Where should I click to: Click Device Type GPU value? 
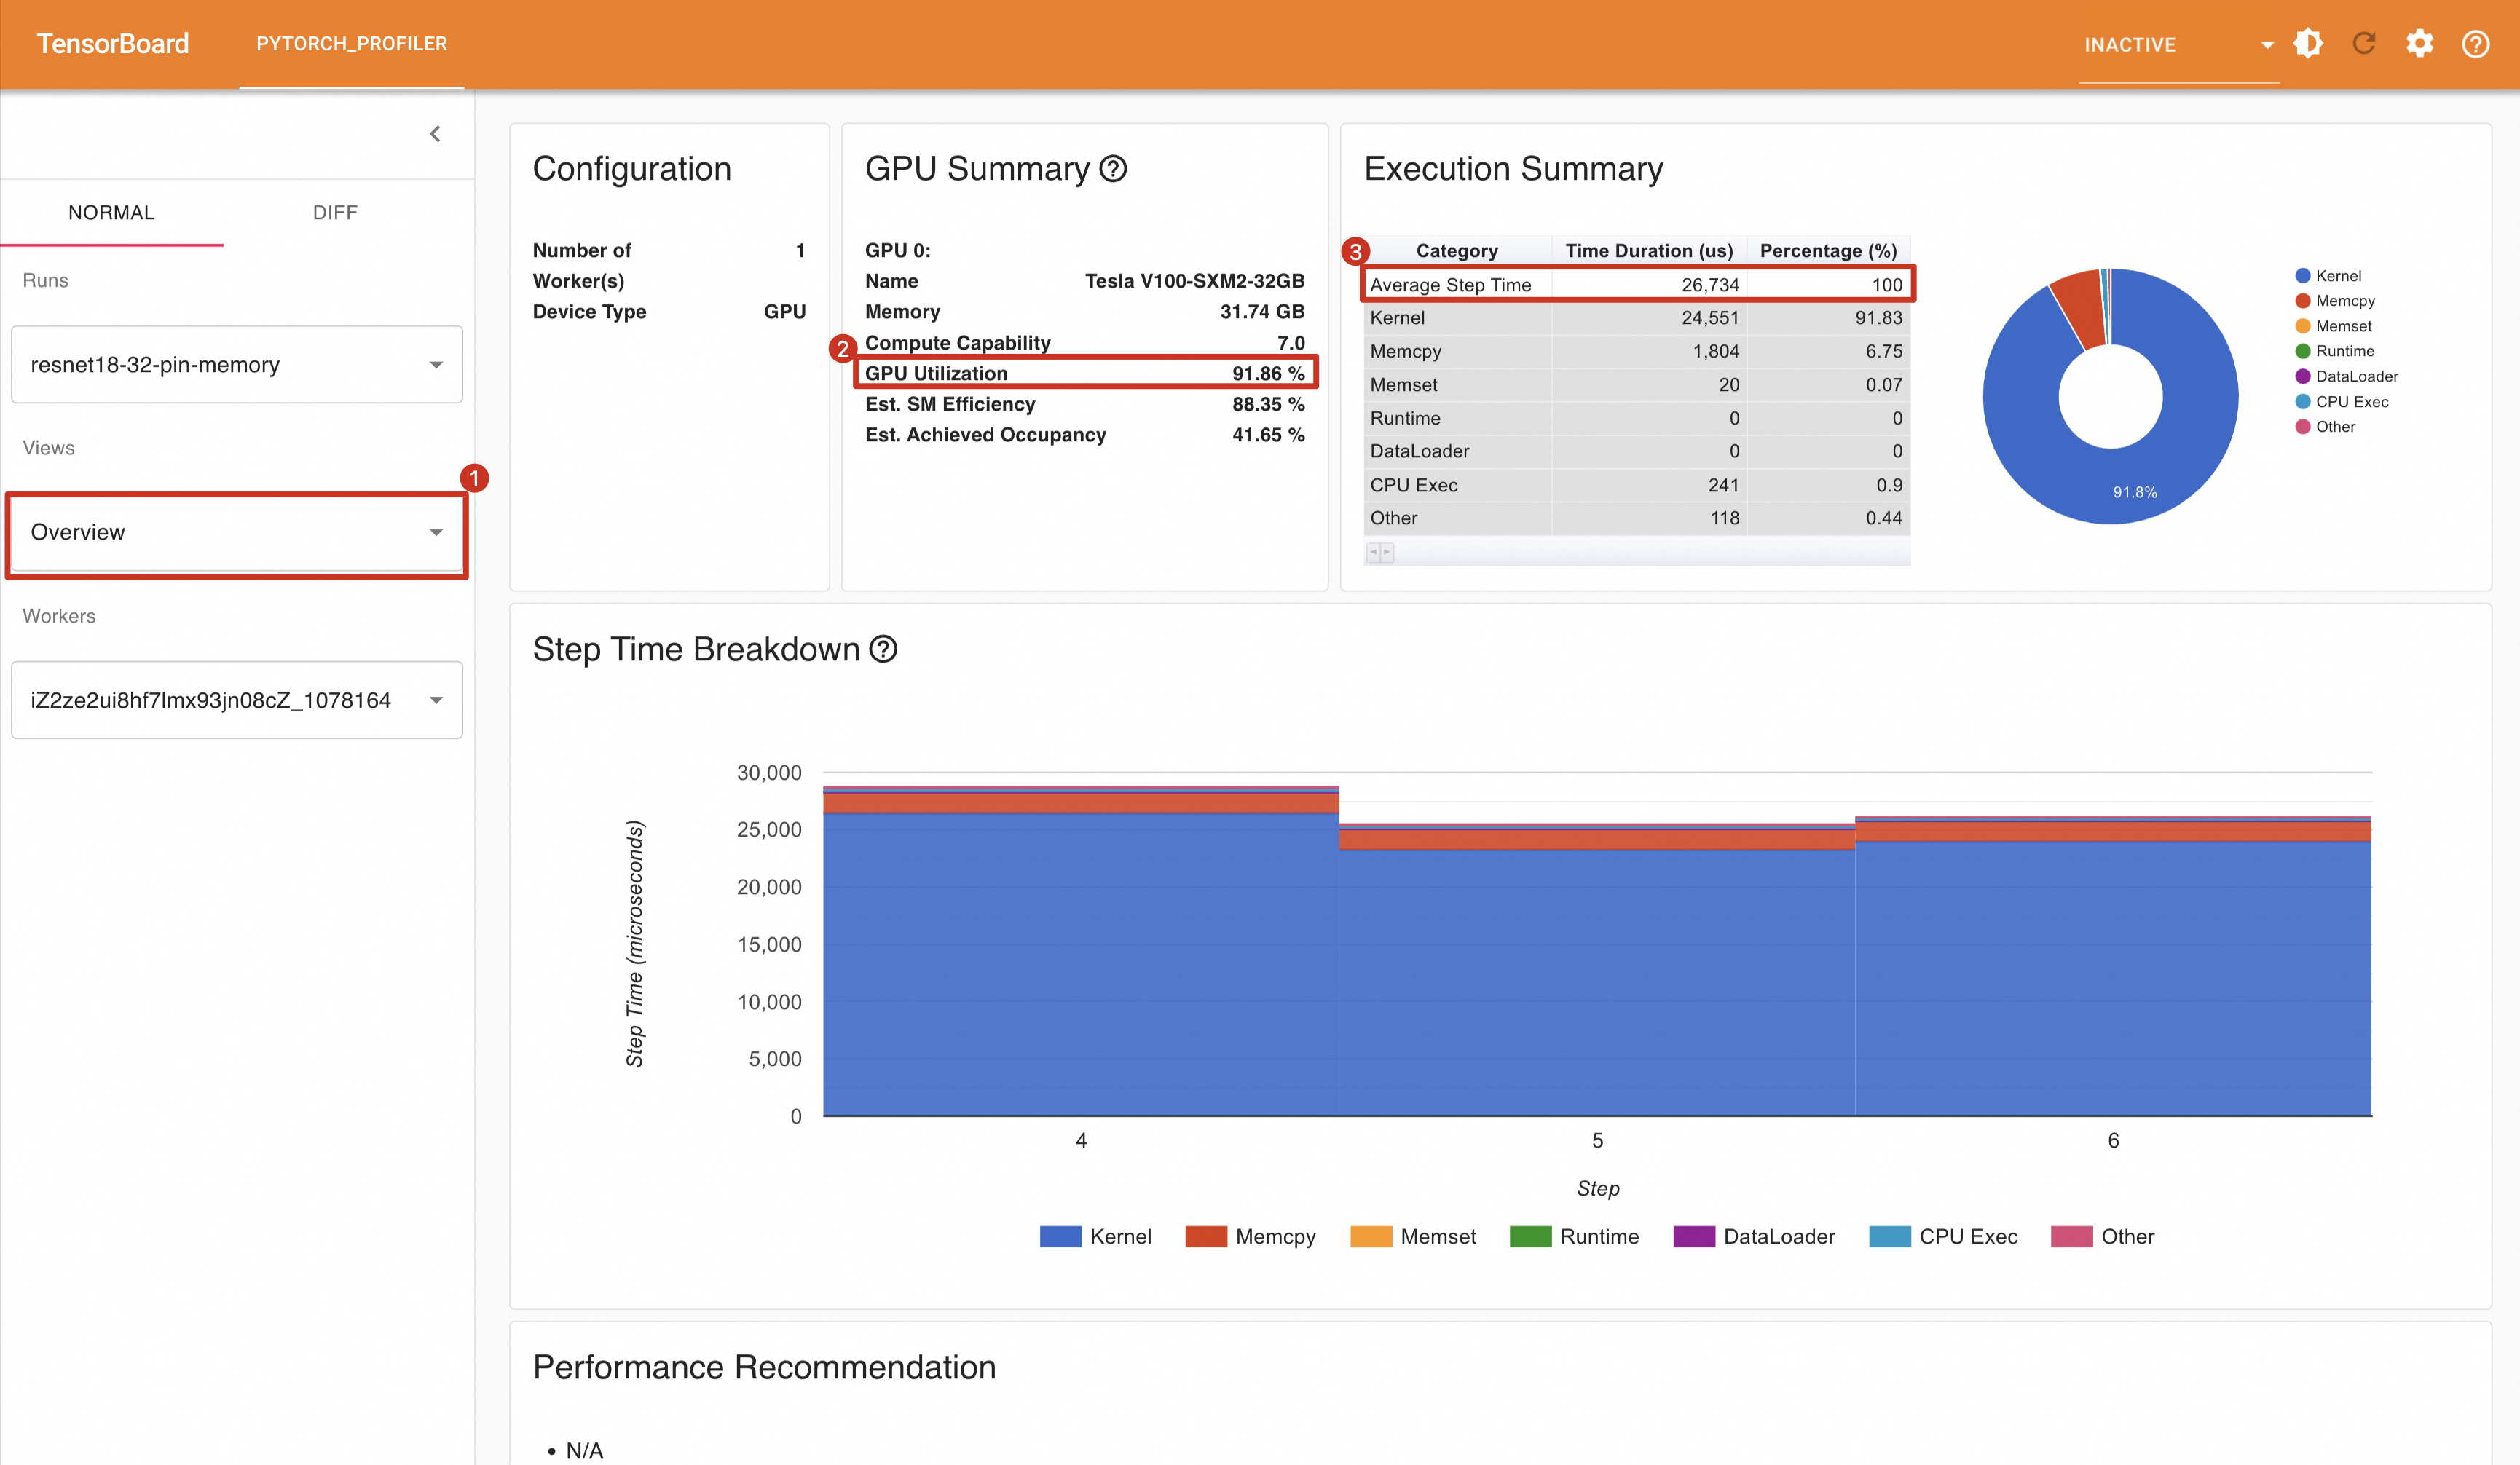785,312
